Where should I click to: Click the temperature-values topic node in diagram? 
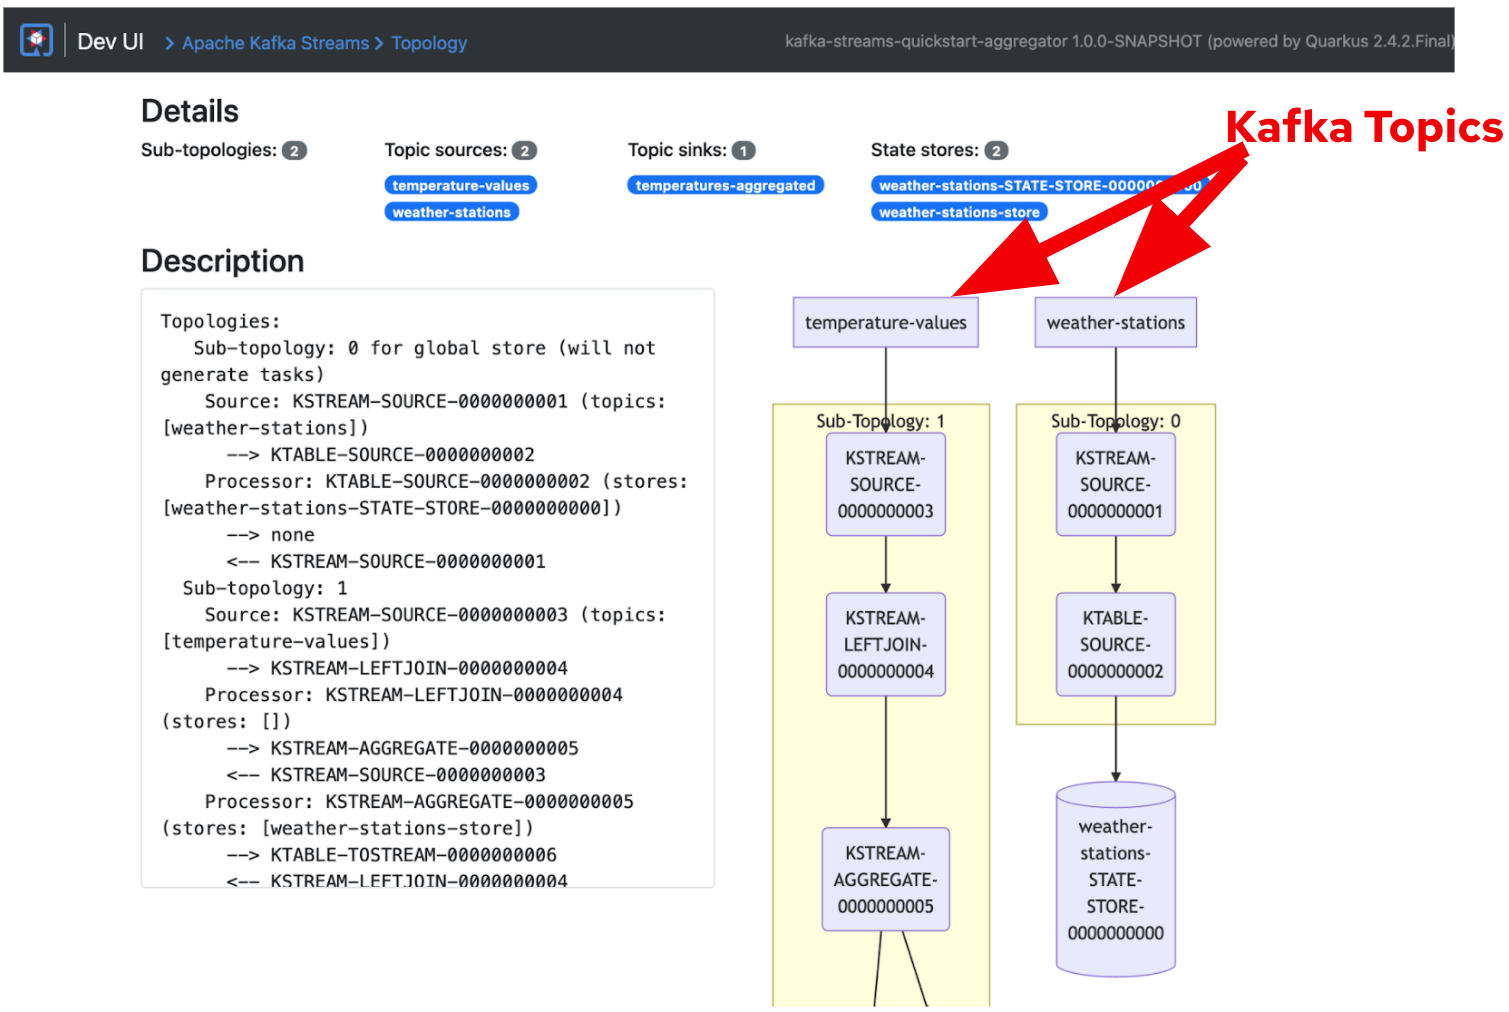[885, 323]
